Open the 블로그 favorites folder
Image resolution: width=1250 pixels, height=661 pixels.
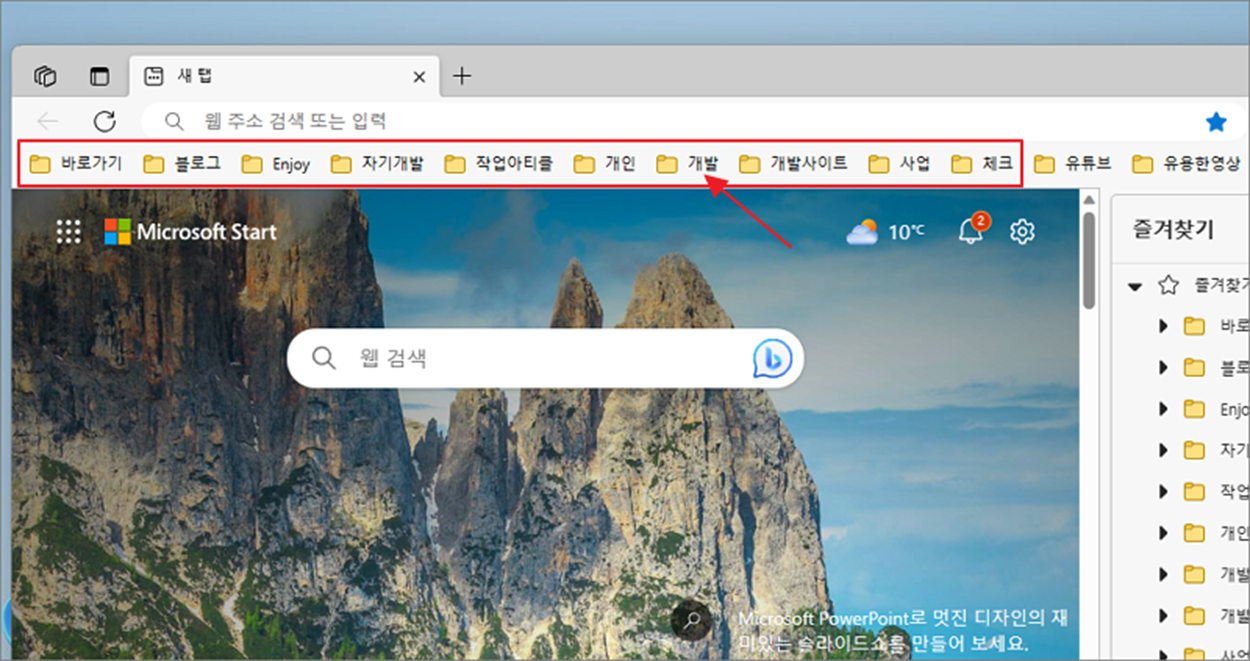point(182,164)
